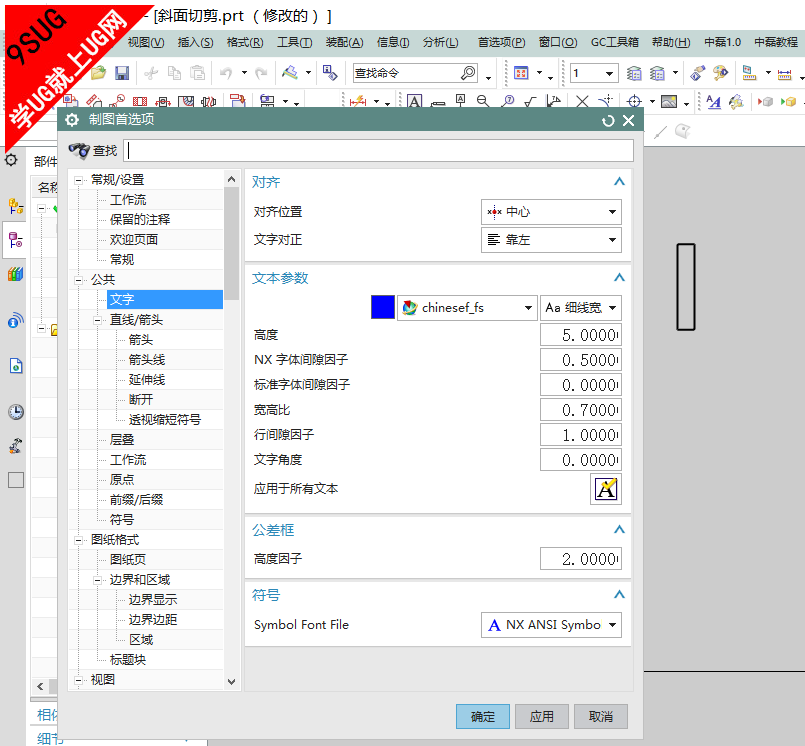Open the 视图(V) menu
The height and width of the screenshot is (746, 805).
pyautogui.click(x=146, y=42)
